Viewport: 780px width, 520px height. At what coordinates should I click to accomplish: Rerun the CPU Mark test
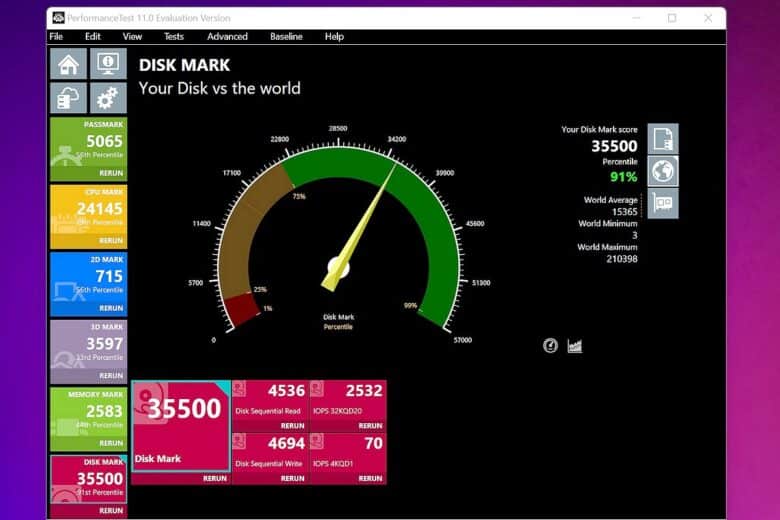click(111, 241)
